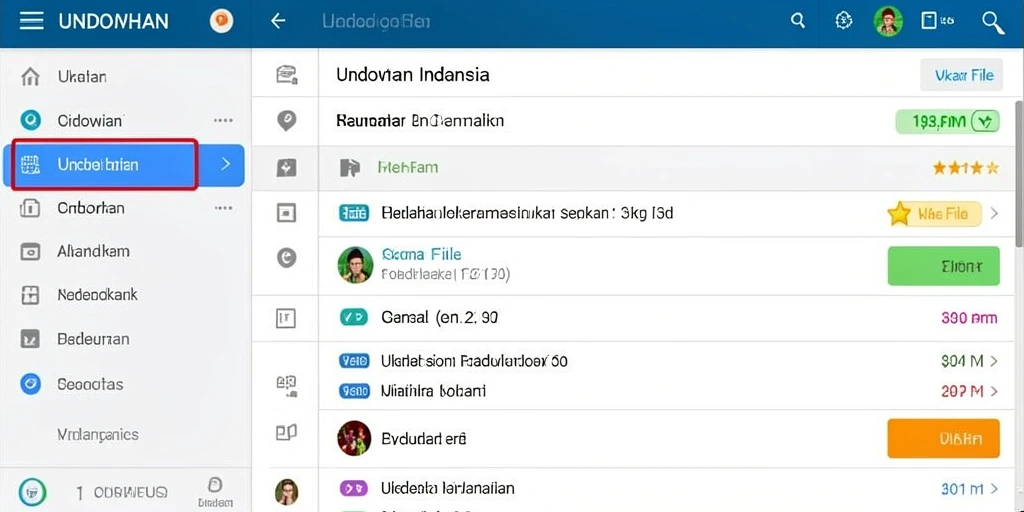Open more options dots for Cnborkan
The height and width of the screenshot is (512, 1024).
click(223, 208)
